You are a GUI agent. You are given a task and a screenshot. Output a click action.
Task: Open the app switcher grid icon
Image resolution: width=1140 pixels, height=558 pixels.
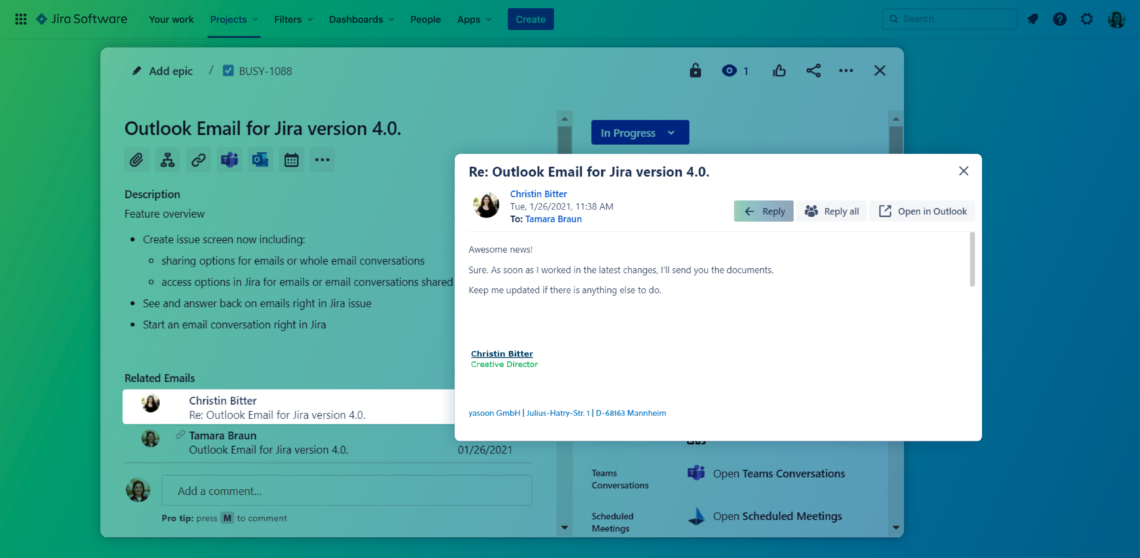(20, 19)
